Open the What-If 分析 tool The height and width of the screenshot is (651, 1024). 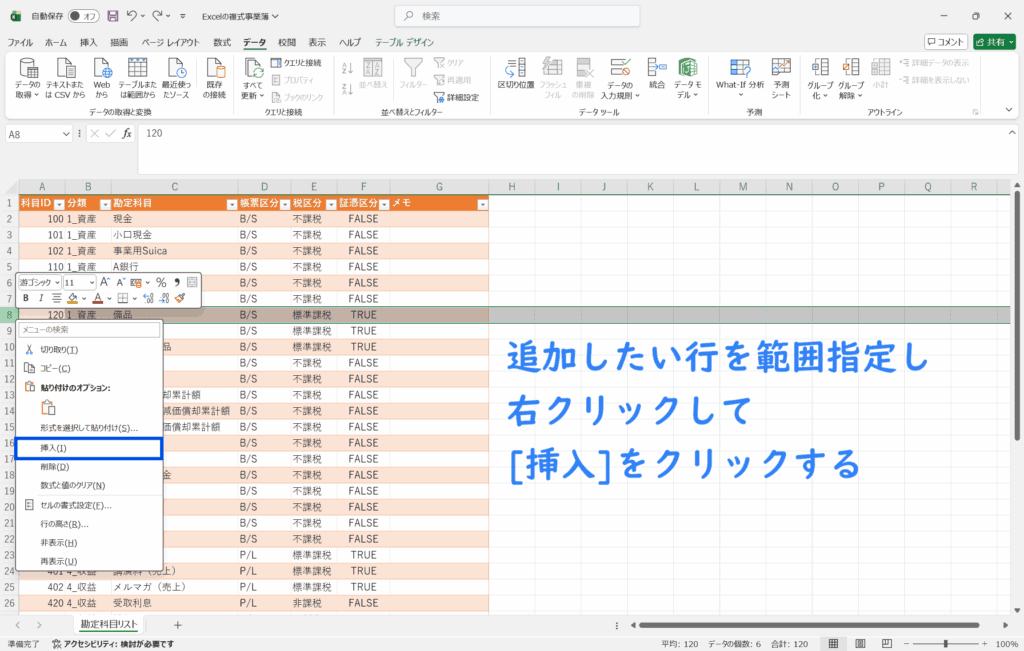click(x=739, y=77)
